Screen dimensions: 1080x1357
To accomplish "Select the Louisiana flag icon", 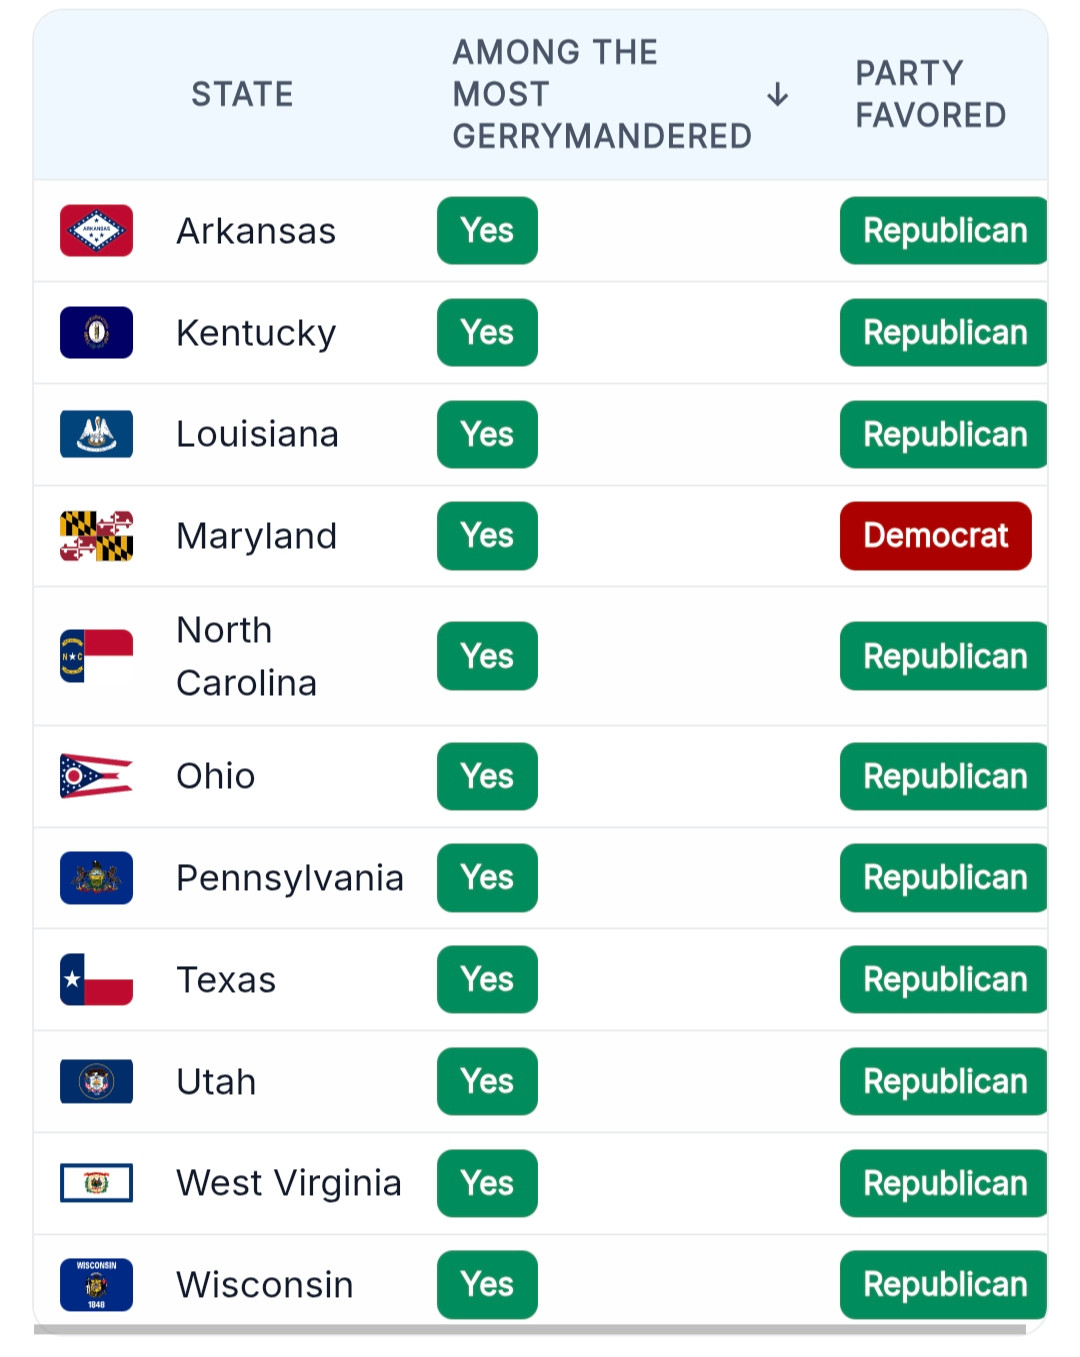I will pyautogui.click(x=96, y=434).
